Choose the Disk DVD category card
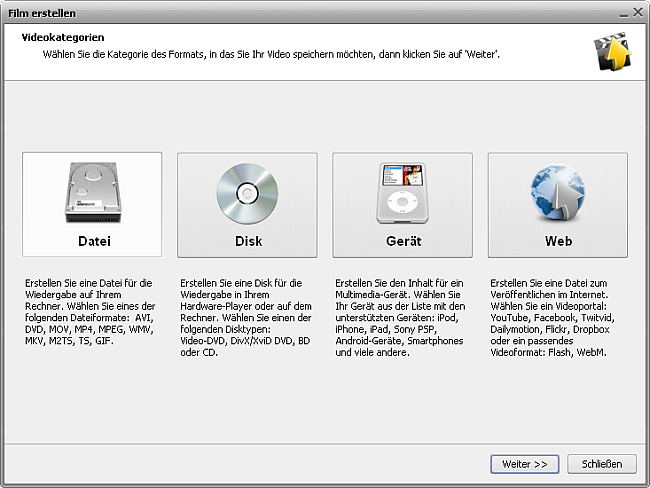Viewport: 650px width, 488px height. (x=247, y=205)
